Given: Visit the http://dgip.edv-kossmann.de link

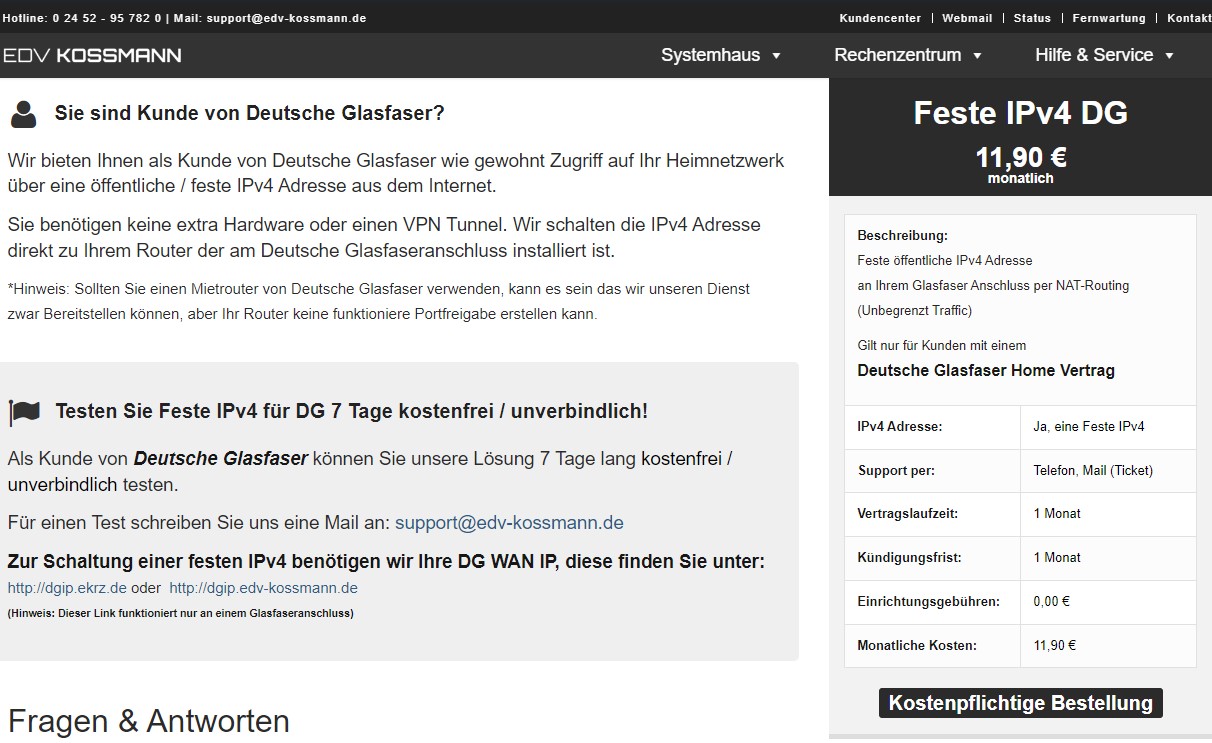Looking at the screenshot, I should coord(263,588).
